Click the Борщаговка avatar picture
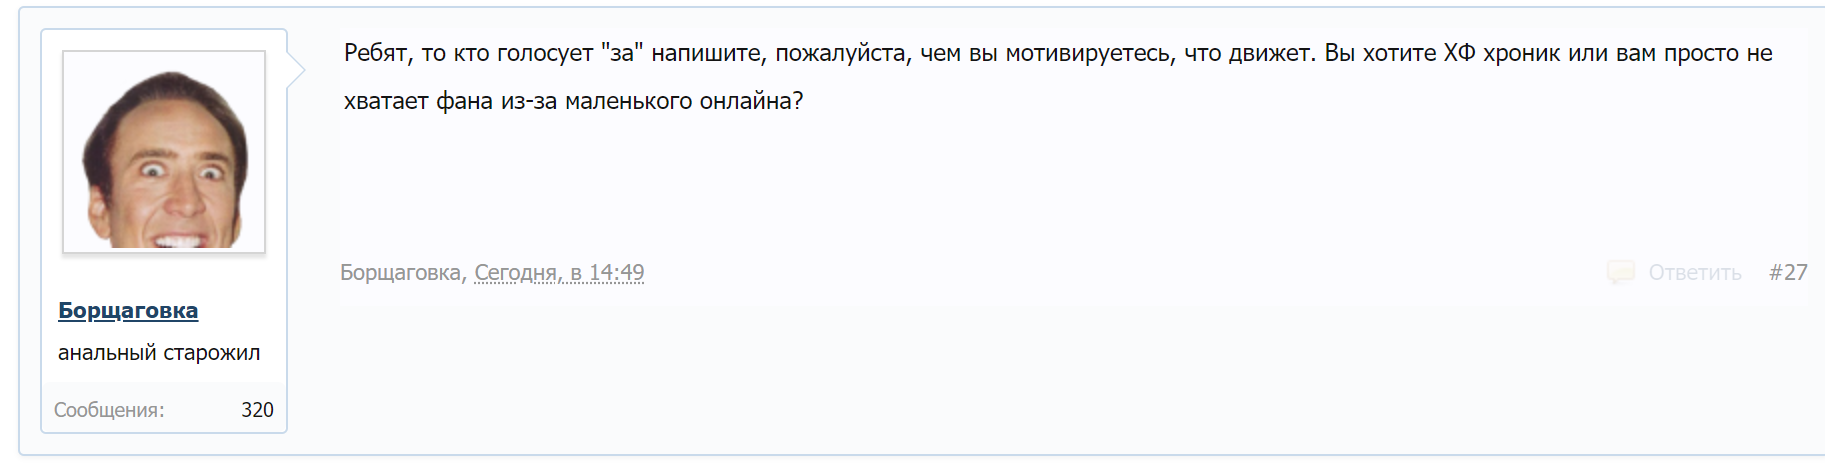The image size is (1825, 473). 164,151
